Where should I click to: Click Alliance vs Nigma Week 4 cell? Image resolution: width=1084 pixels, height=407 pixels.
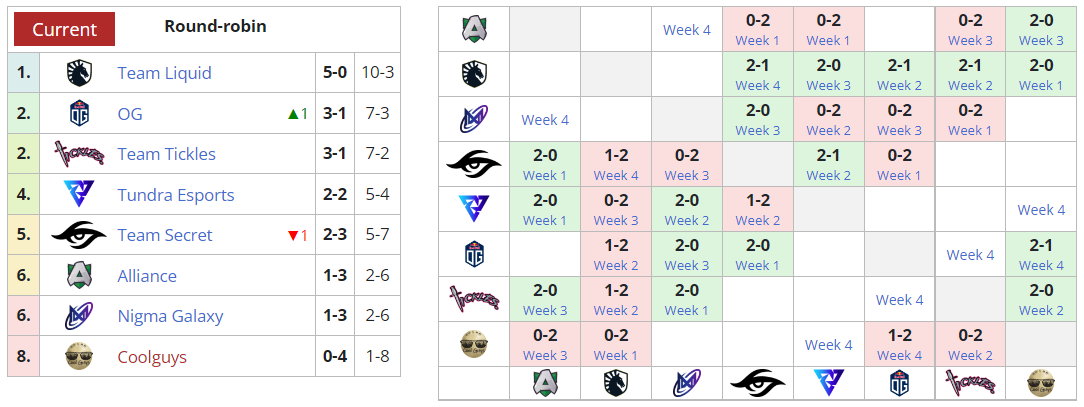point(687,29)
